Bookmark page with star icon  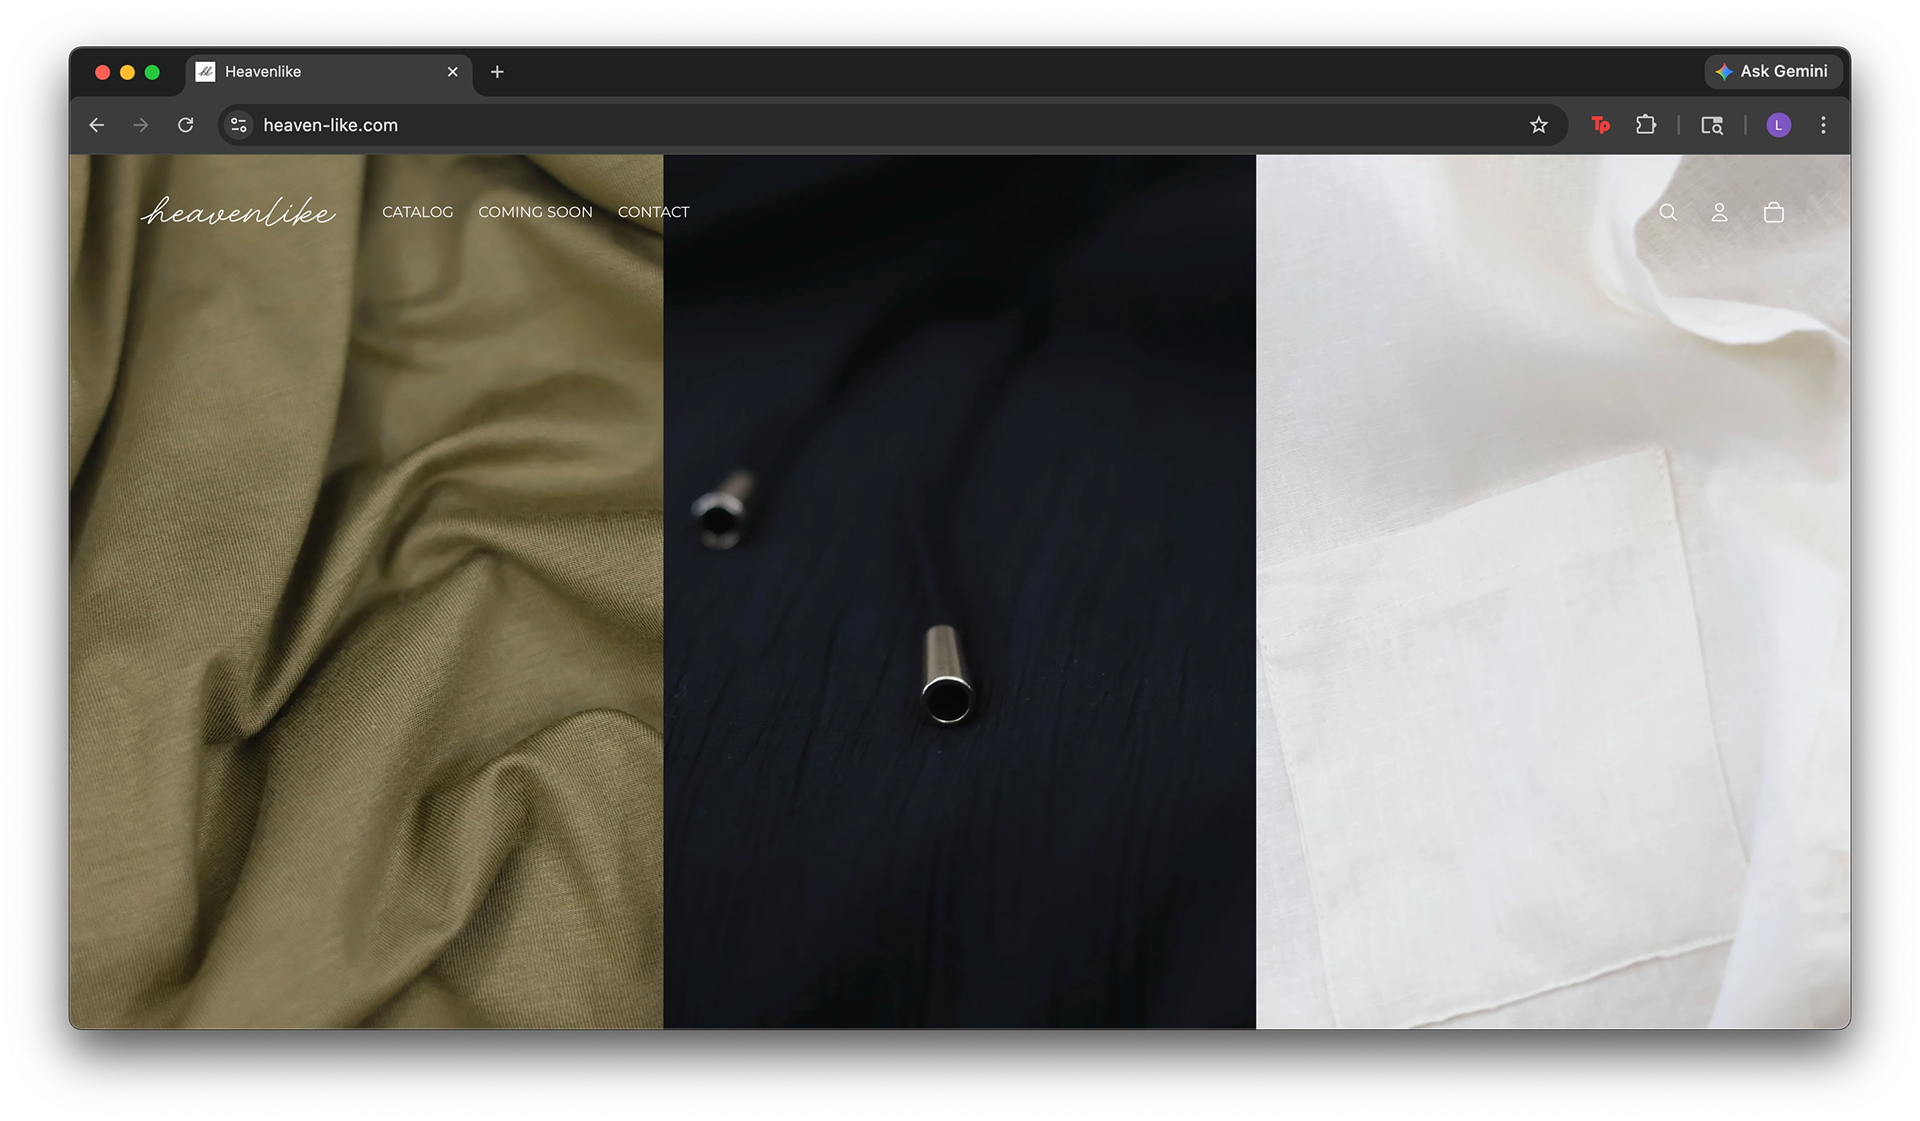pyautogui.click(x=1538, y=125)
